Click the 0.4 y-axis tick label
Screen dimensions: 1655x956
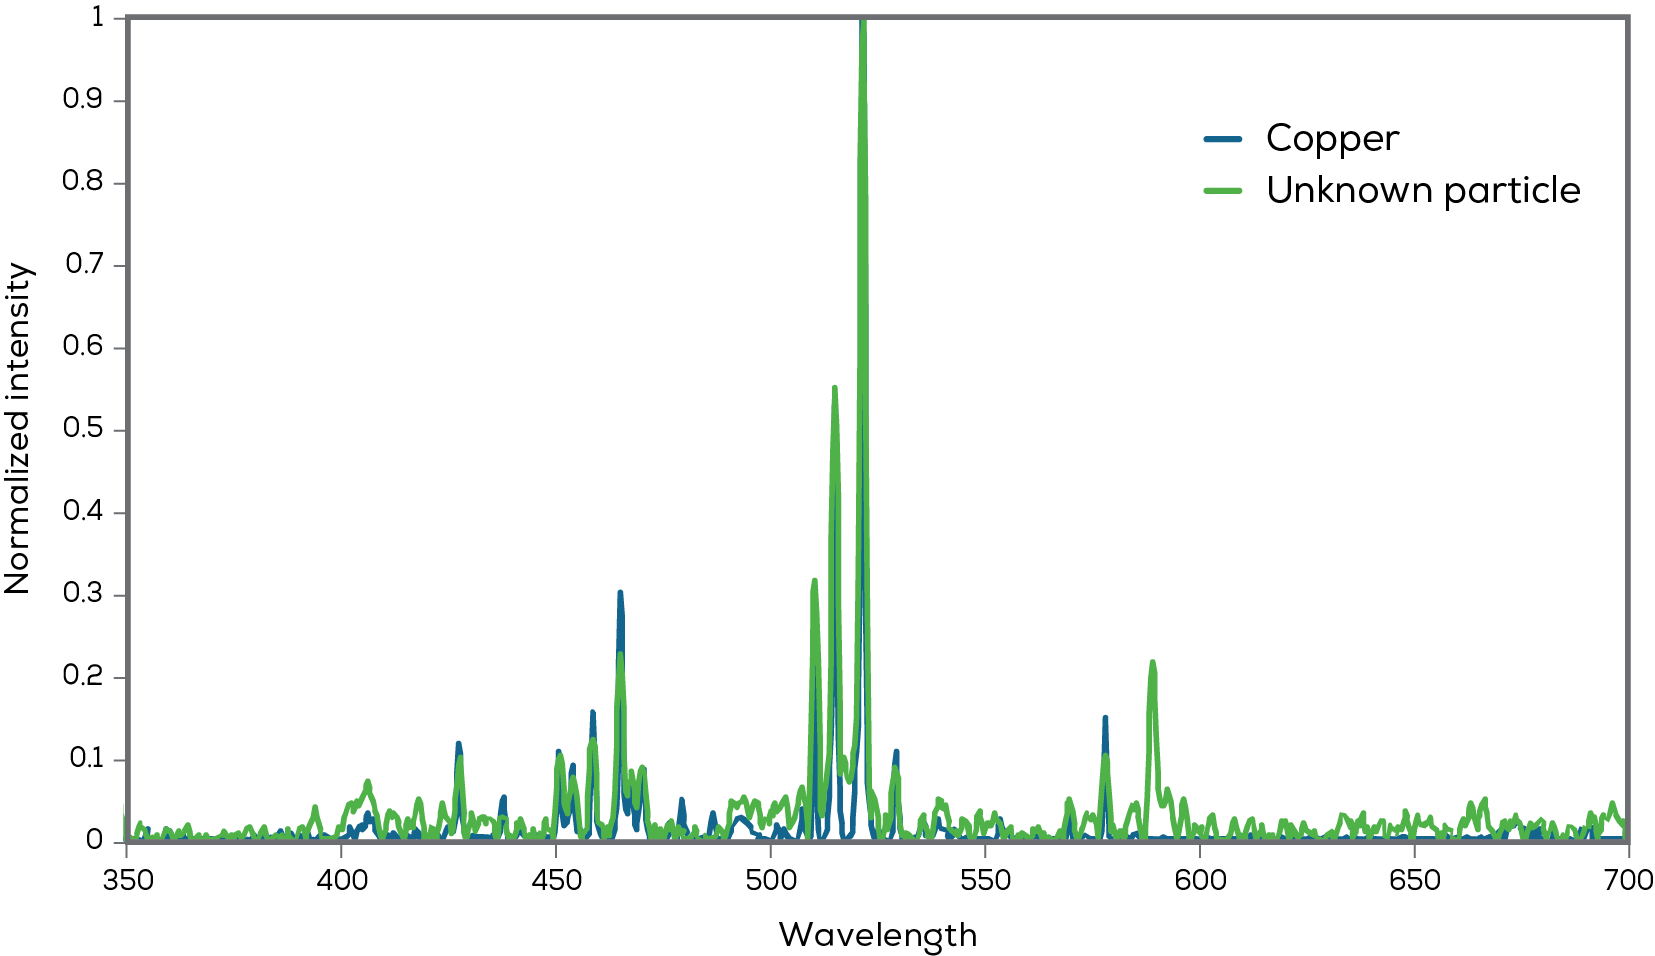point(83,511)
